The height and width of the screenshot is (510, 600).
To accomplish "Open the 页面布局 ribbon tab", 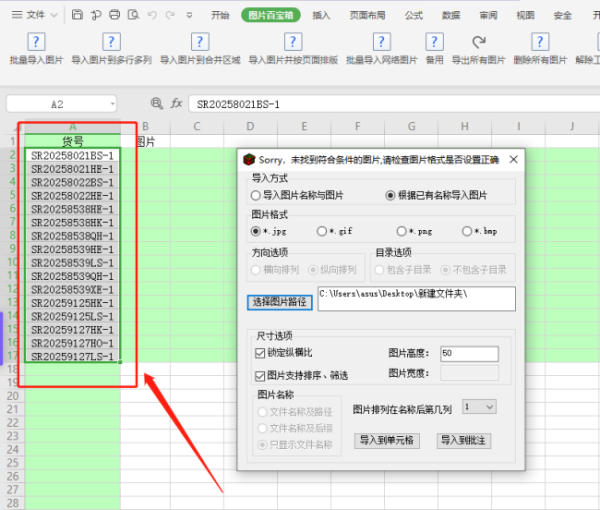I will tap(368, 15).
